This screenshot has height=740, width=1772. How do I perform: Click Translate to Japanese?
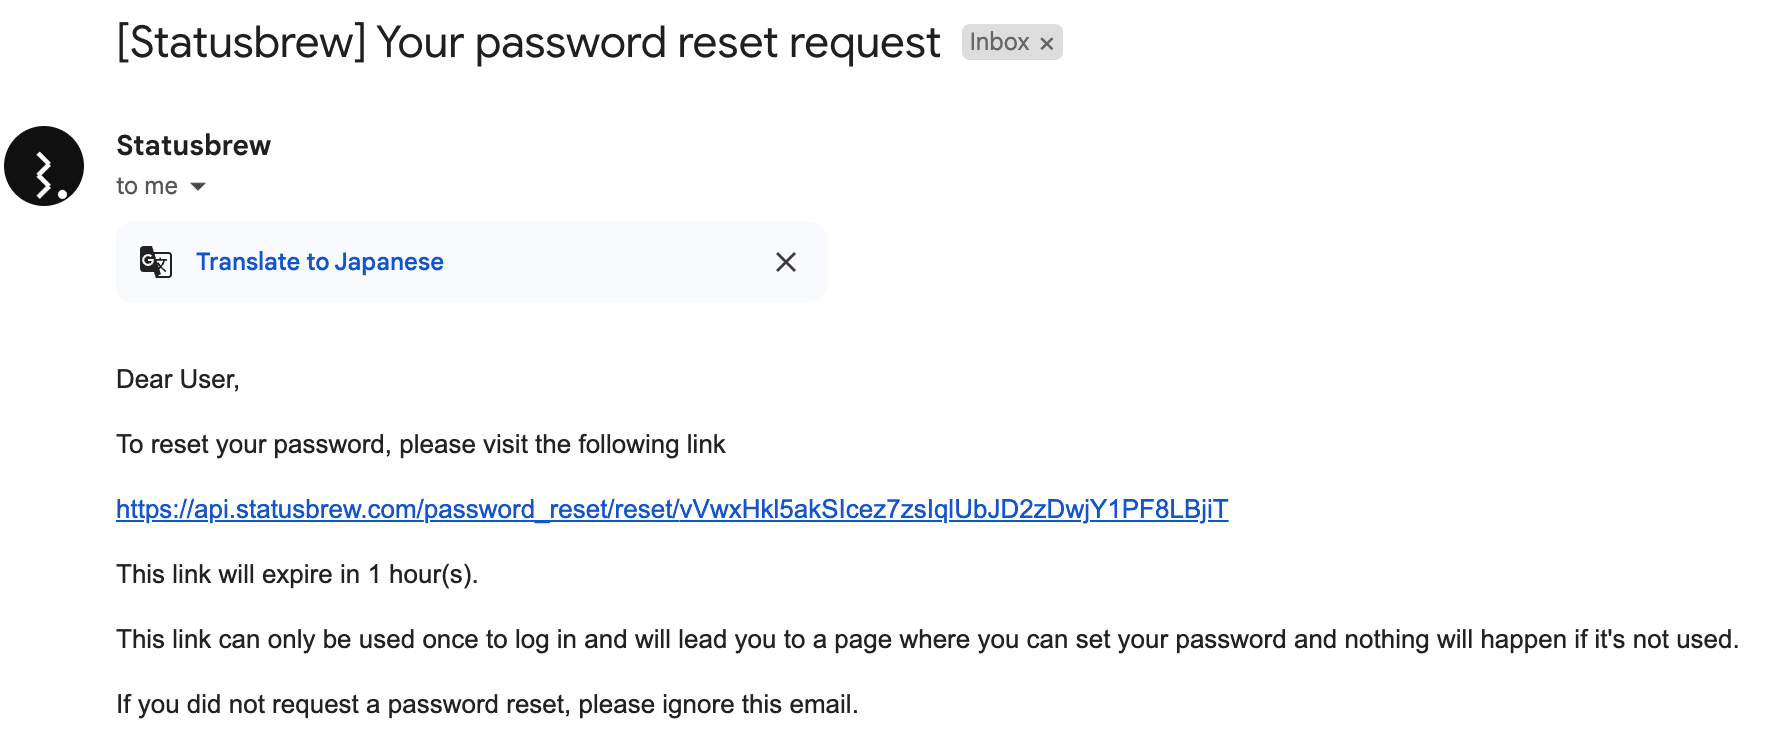[x=319, y=262]
